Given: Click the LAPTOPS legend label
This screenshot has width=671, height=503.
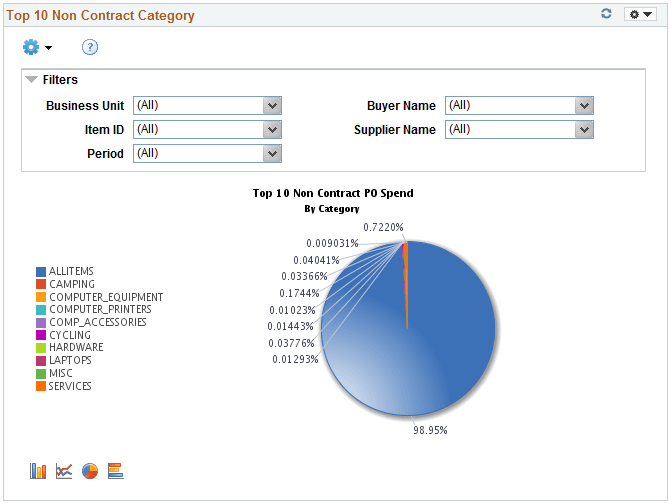Looking at the screenshot, I should pyautogui.click(x=70, y=360).
